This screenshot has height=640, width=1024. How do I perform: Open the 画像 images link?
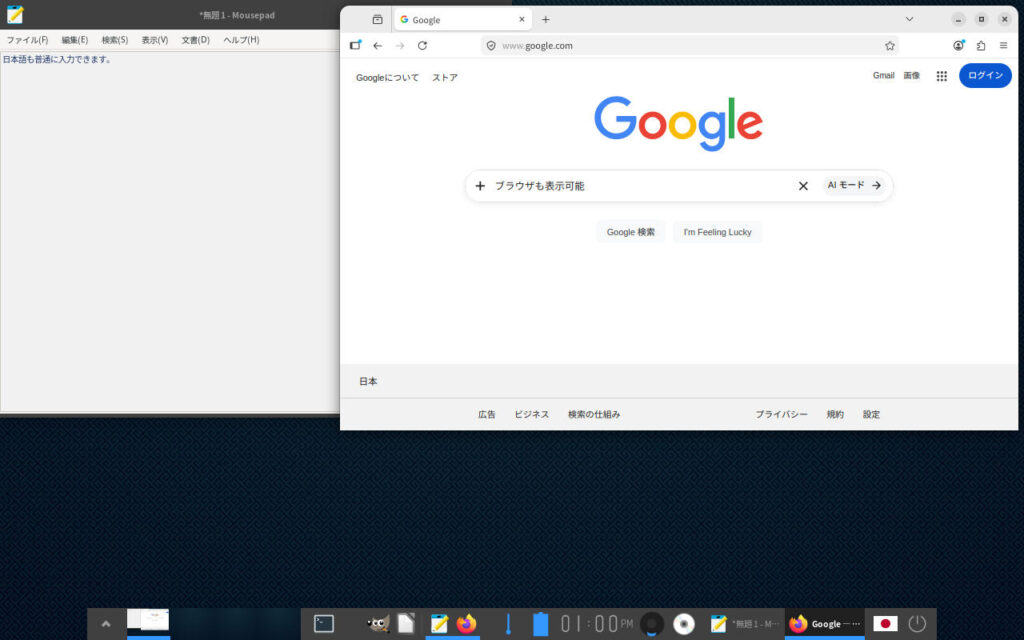click(912, 76)
